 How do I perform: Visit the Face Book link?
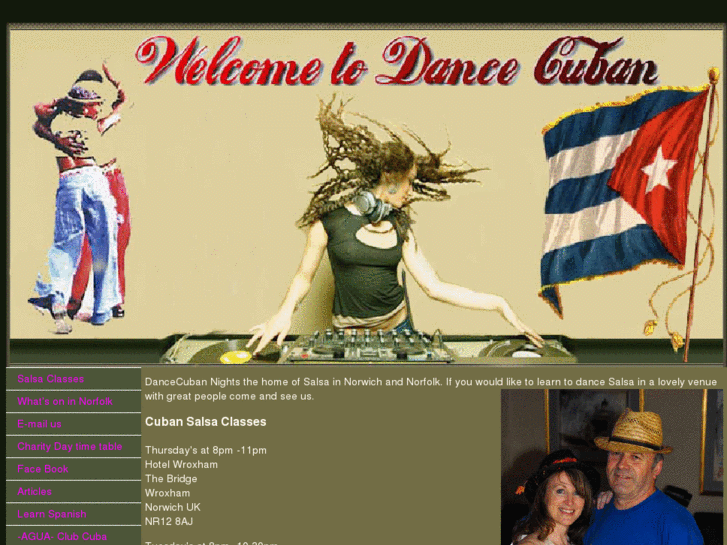click(x=43, y=469)
